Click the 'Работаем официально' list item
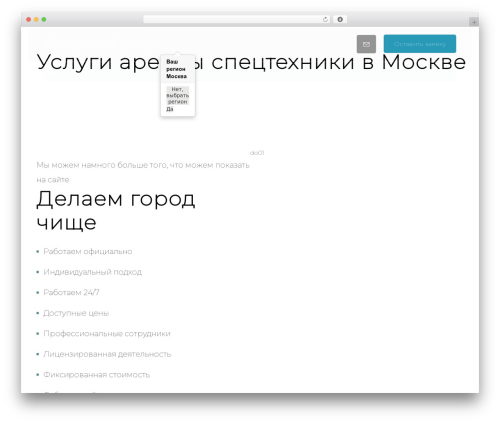500x423 pixels. pos(88,252)
